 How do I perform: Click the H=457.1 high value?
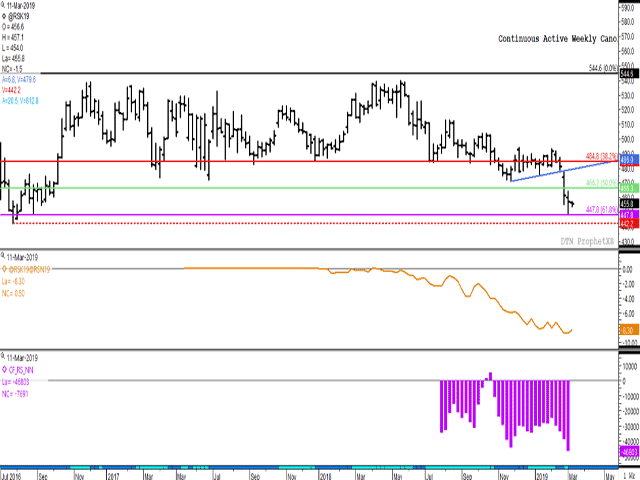point(13,38)
